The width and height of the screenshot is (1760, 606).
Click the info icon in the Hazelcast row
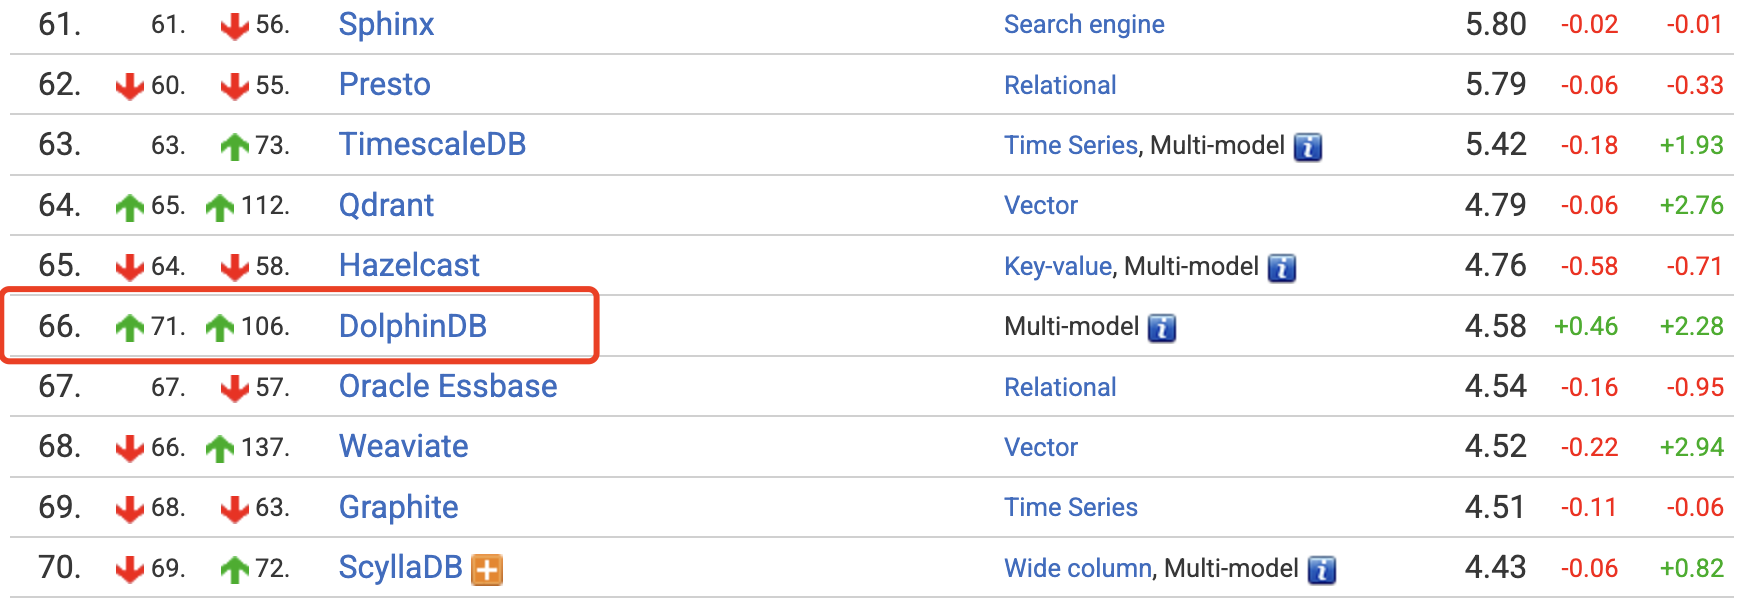(1281, 267)
